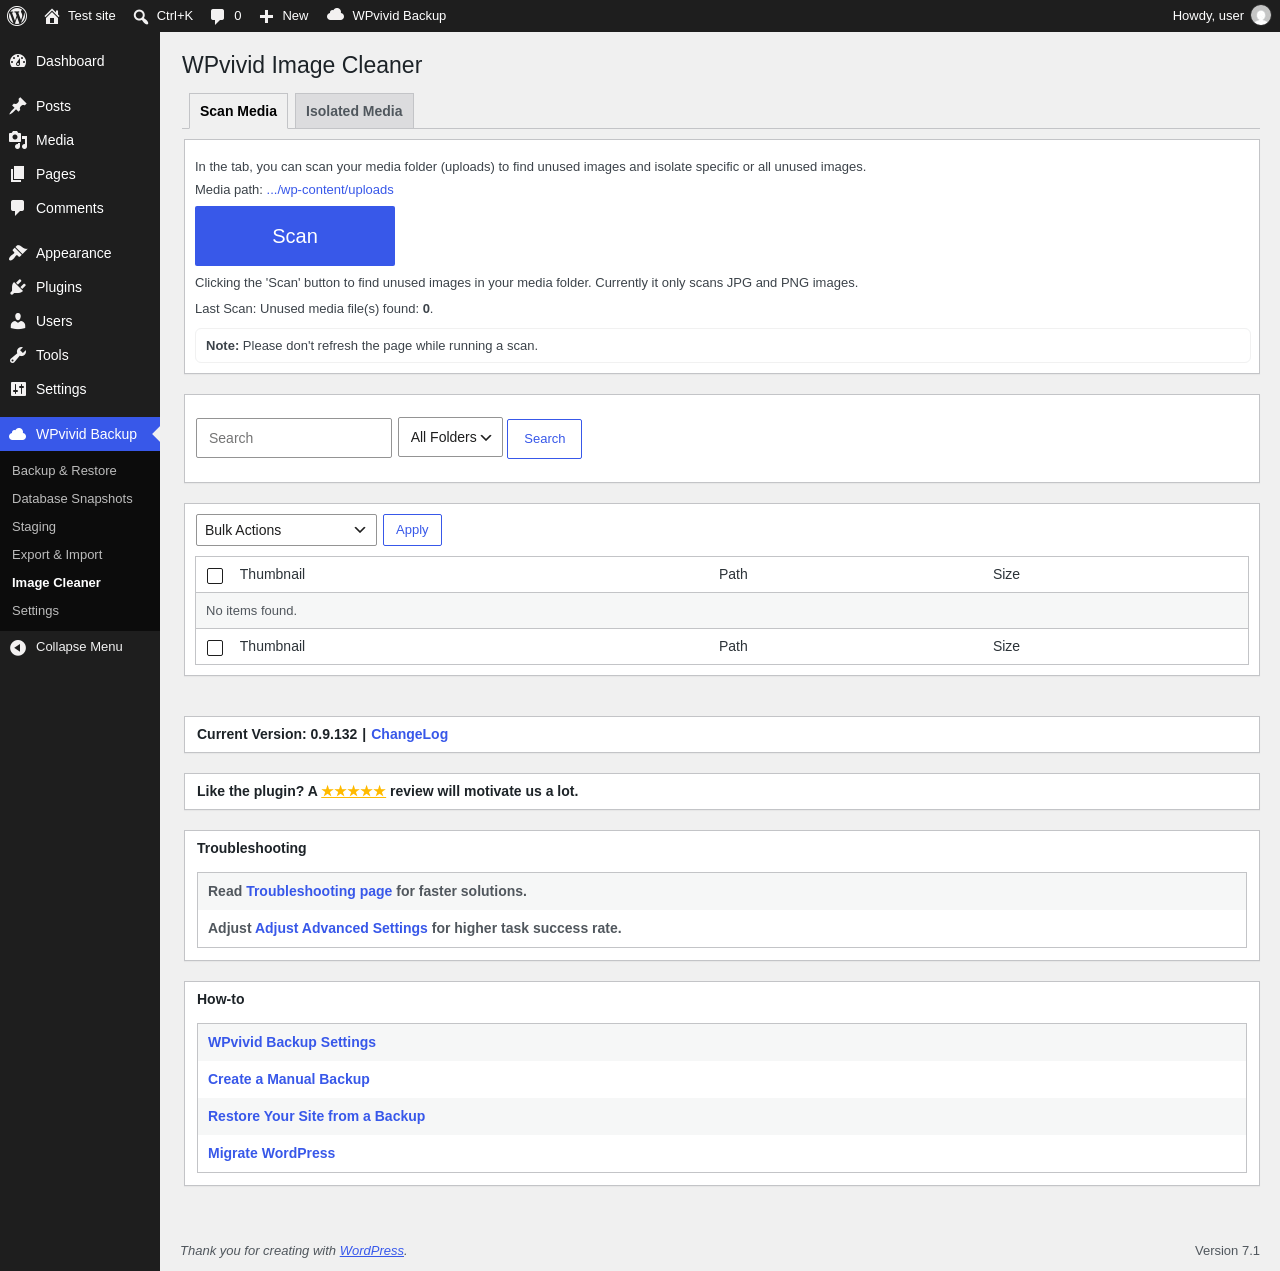
Task: Open the search magnifier icon in admin bar
Action: 141,16
